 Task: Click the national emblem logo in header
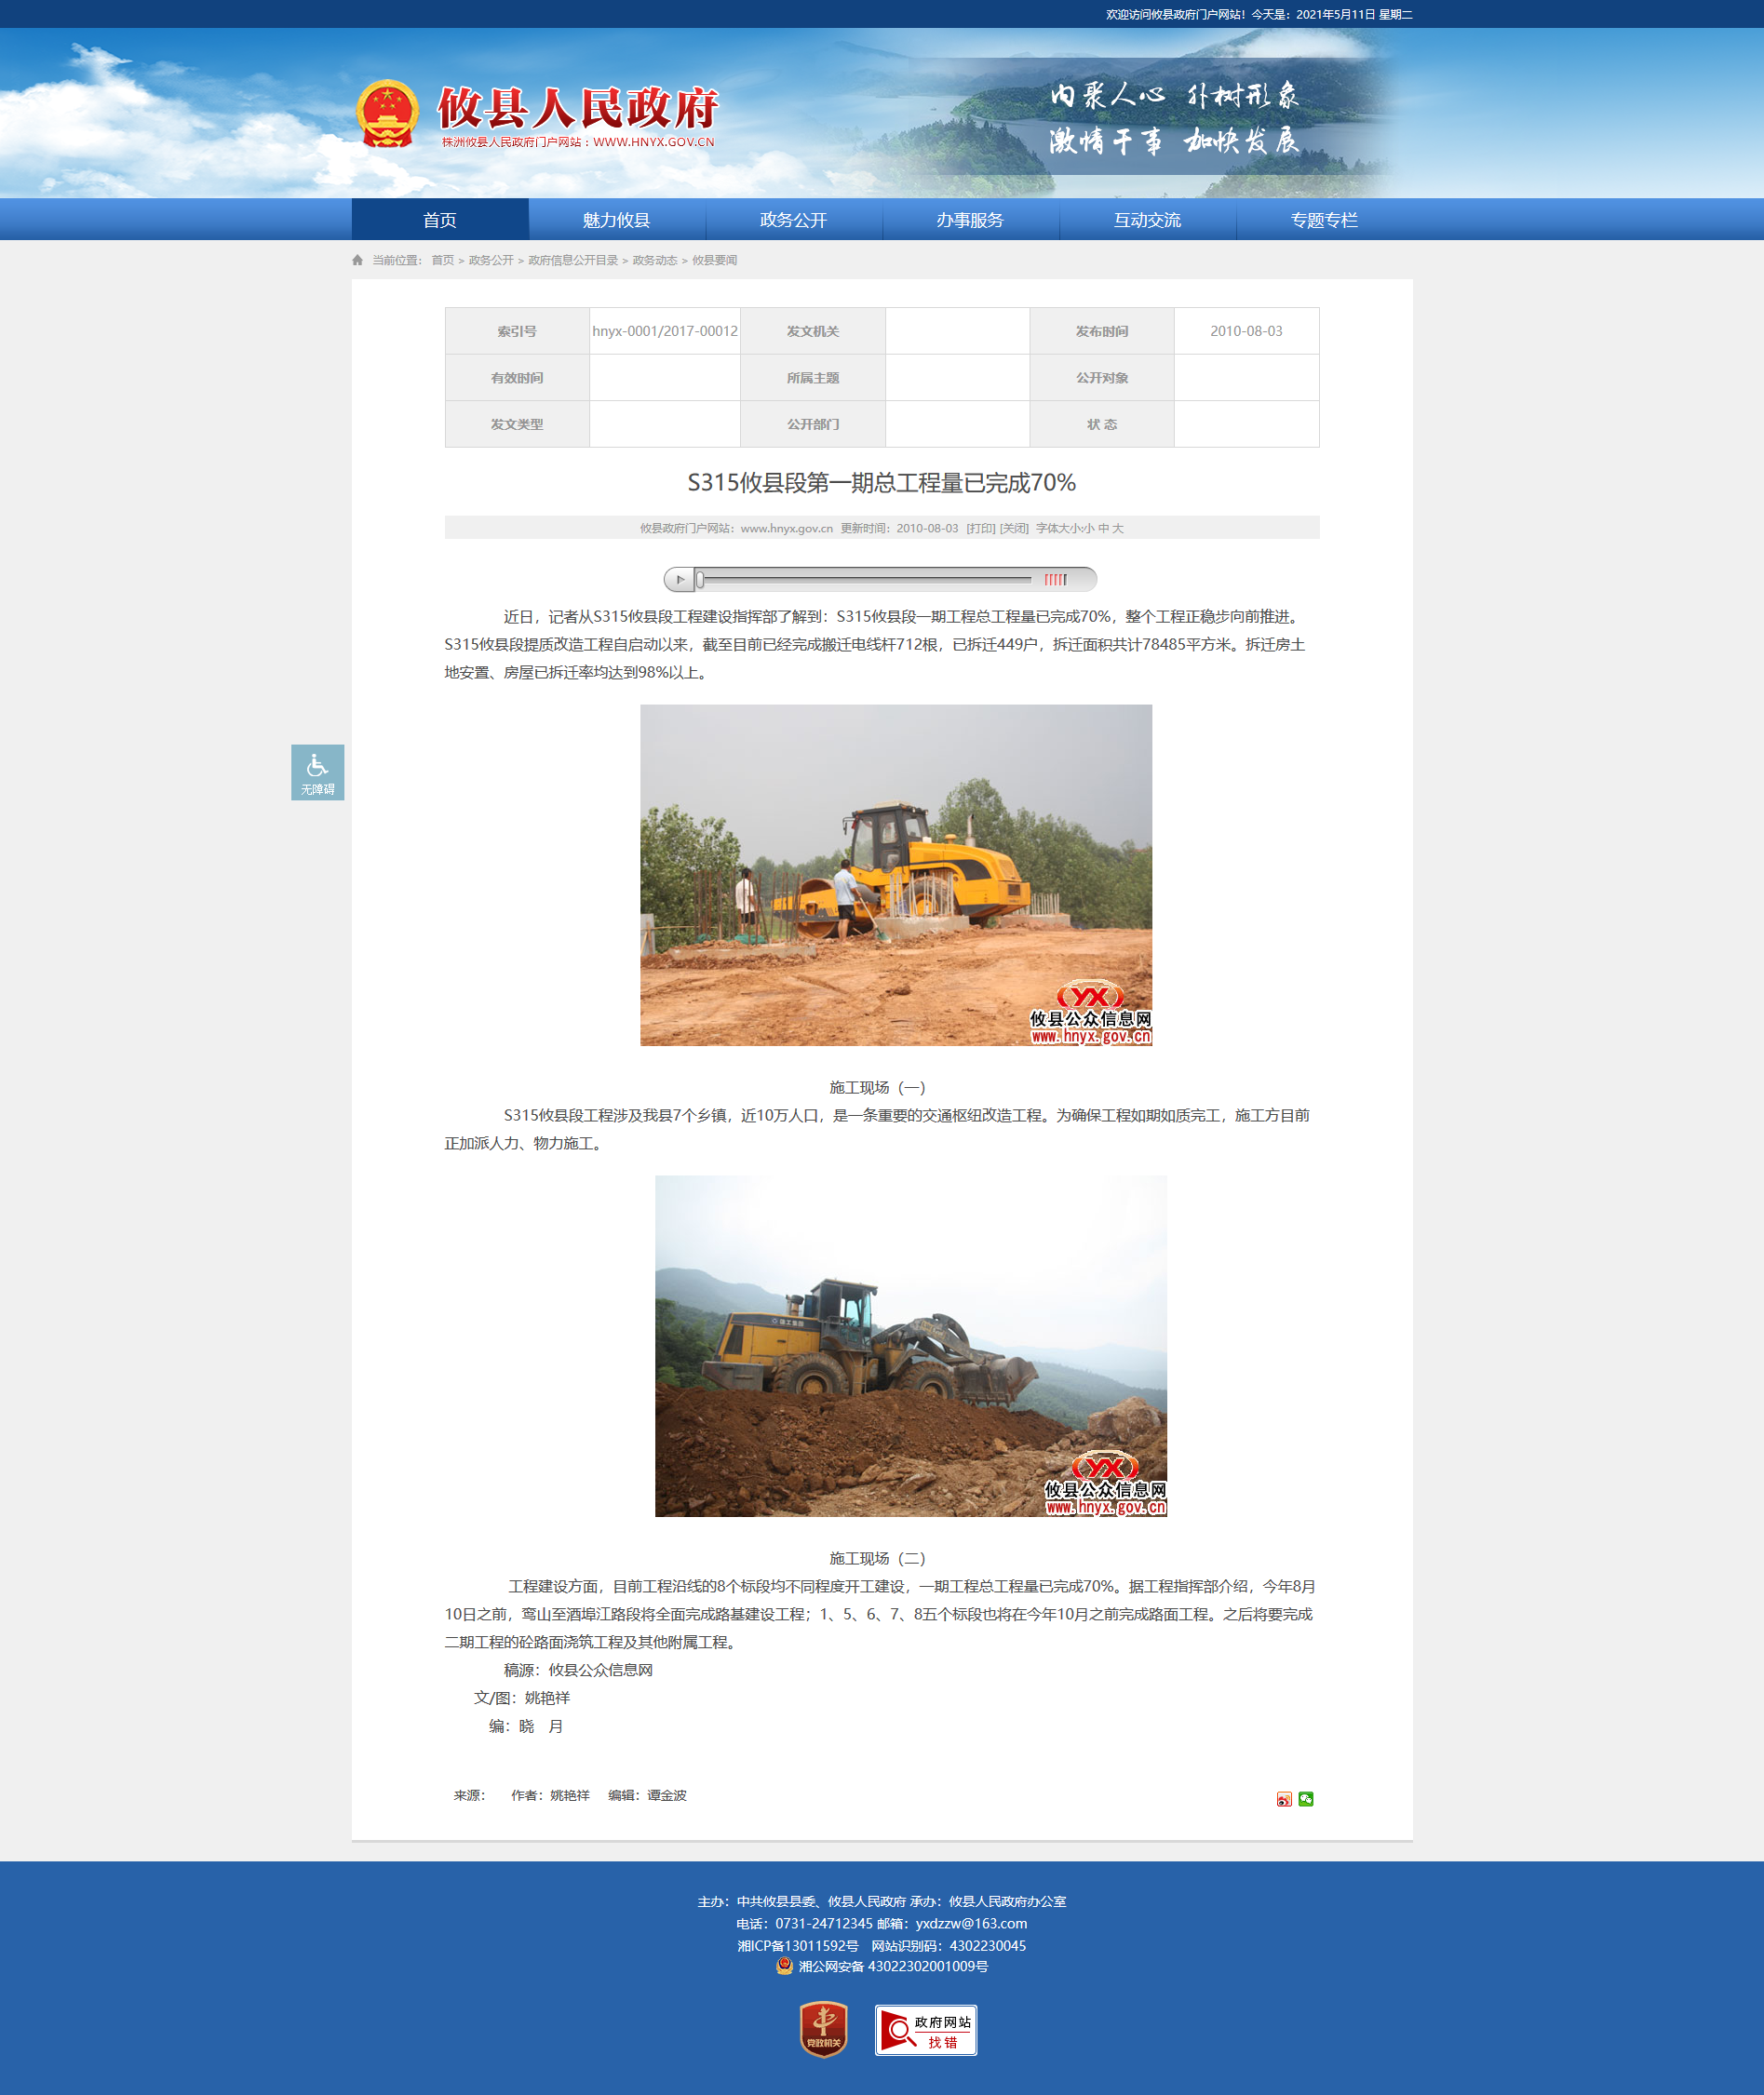[388, 114]
